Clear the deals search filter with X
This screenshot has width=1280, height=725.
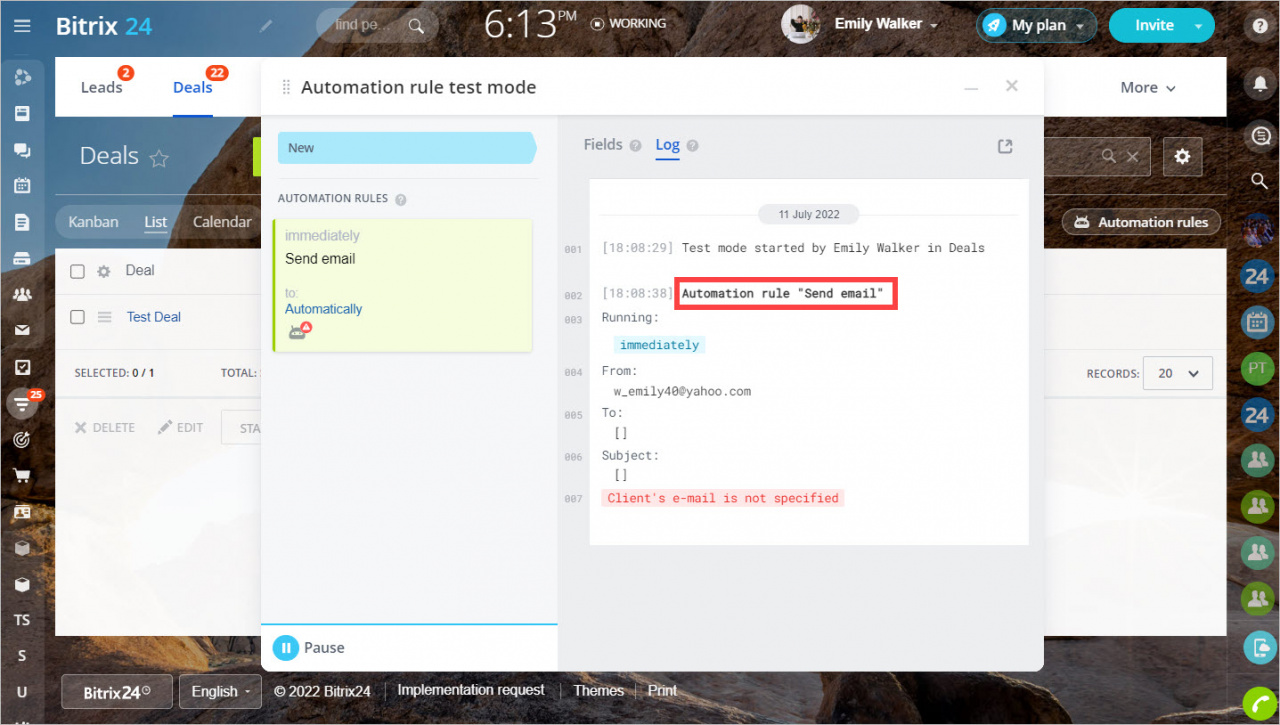tap(1133, 157)
